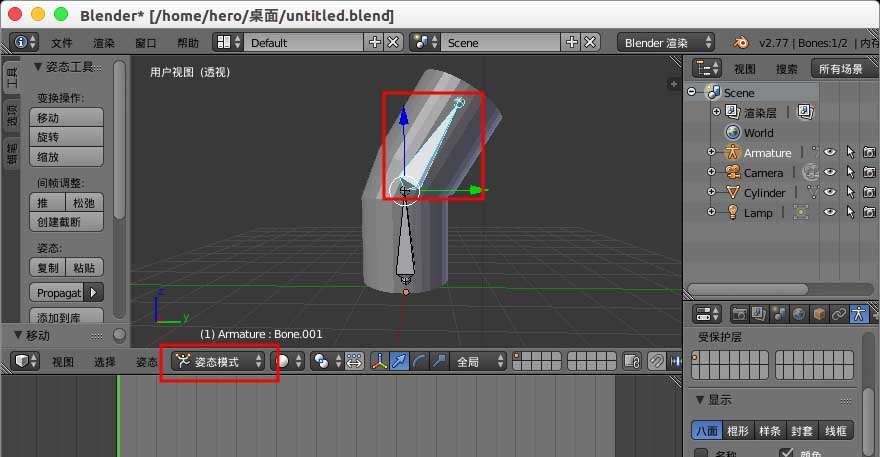Open the 3D View editor type selector
Viewport: 880px width, 457px height.
[25, 361]
